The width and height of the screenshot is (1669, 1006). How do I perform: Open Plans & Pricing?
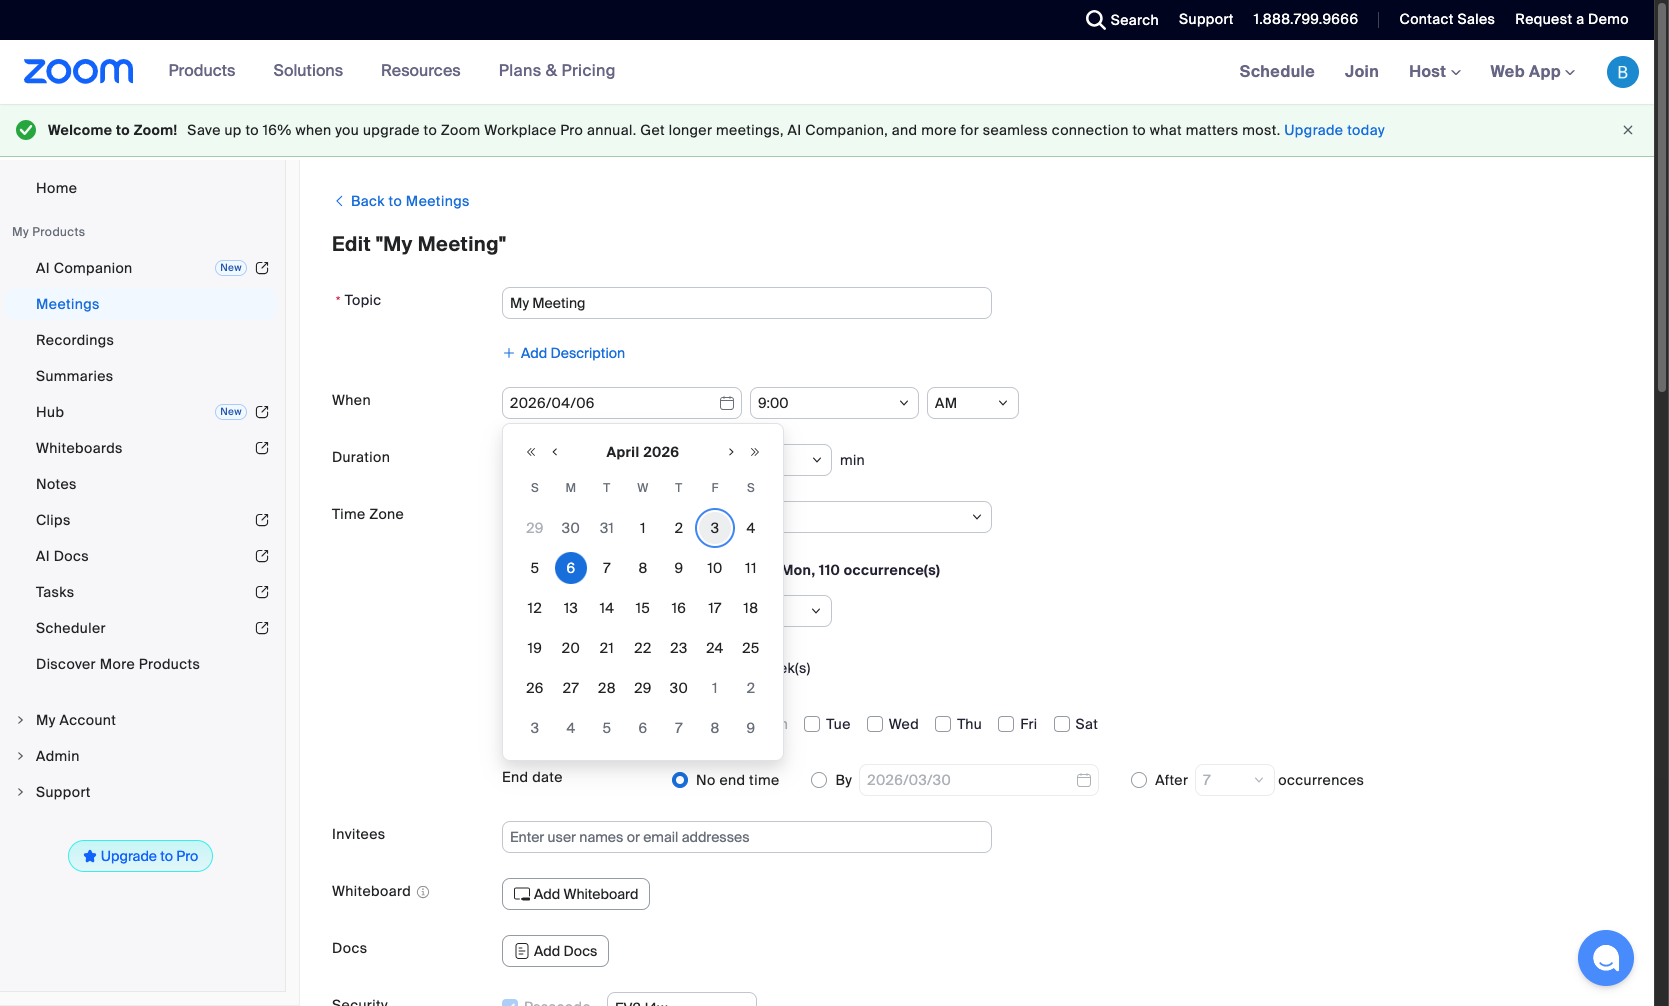click(557, 71)
